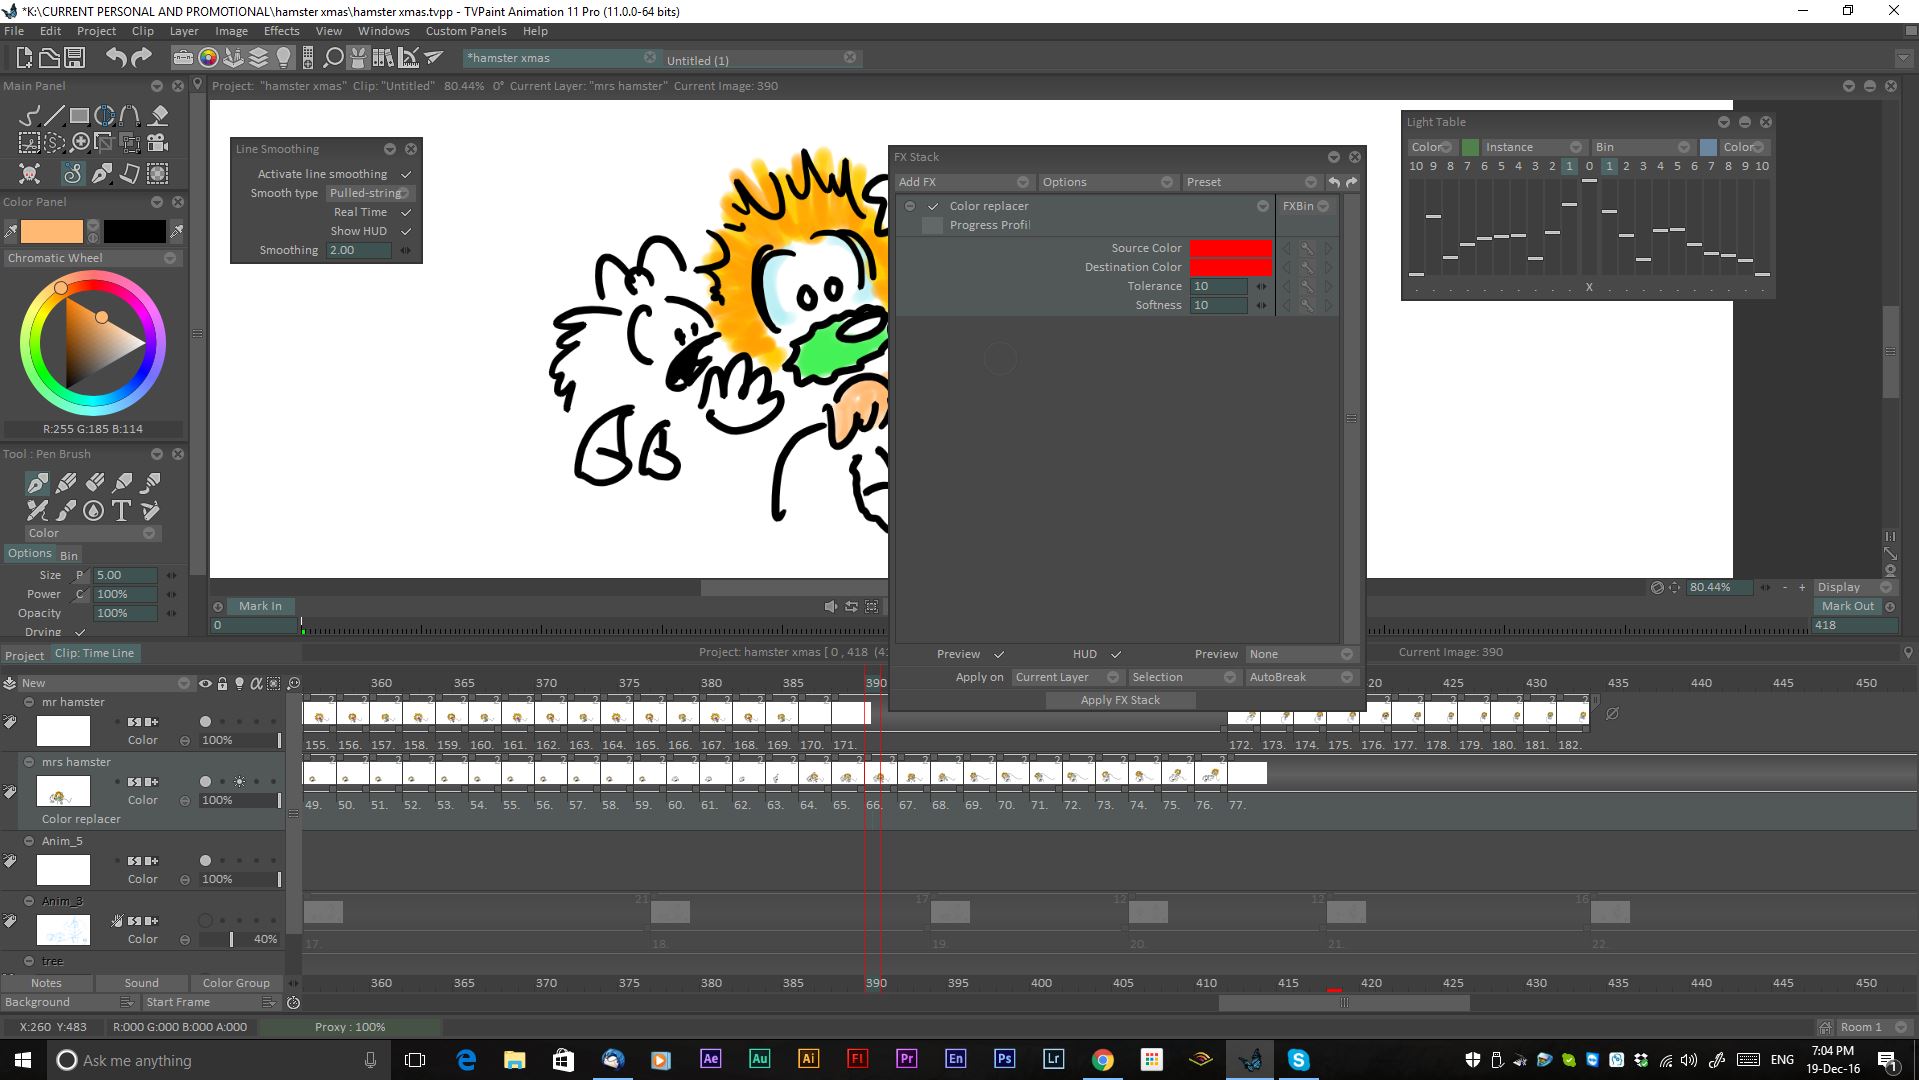Open the Smooth type Pulled-string dropdown
This screenshot has width=1919, height=1080.
pyautogui.click(x=370, y=193)
